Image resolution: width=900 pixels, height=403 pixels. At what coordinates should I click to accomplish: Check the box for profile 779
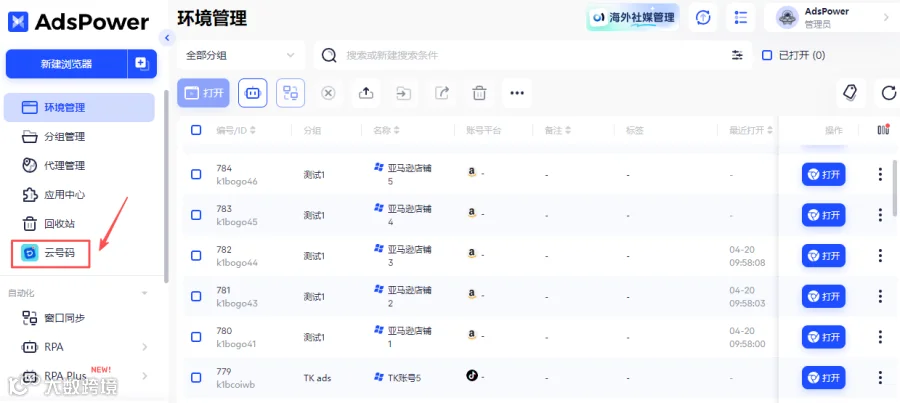pyautogui.click(x=196, y=378)
